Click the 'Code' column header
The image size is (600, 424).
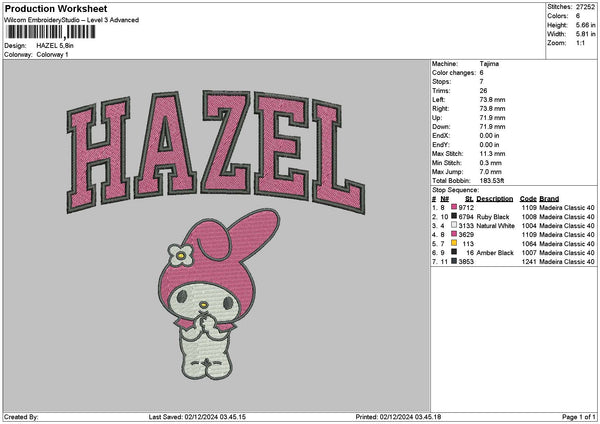tap(528, 199)
